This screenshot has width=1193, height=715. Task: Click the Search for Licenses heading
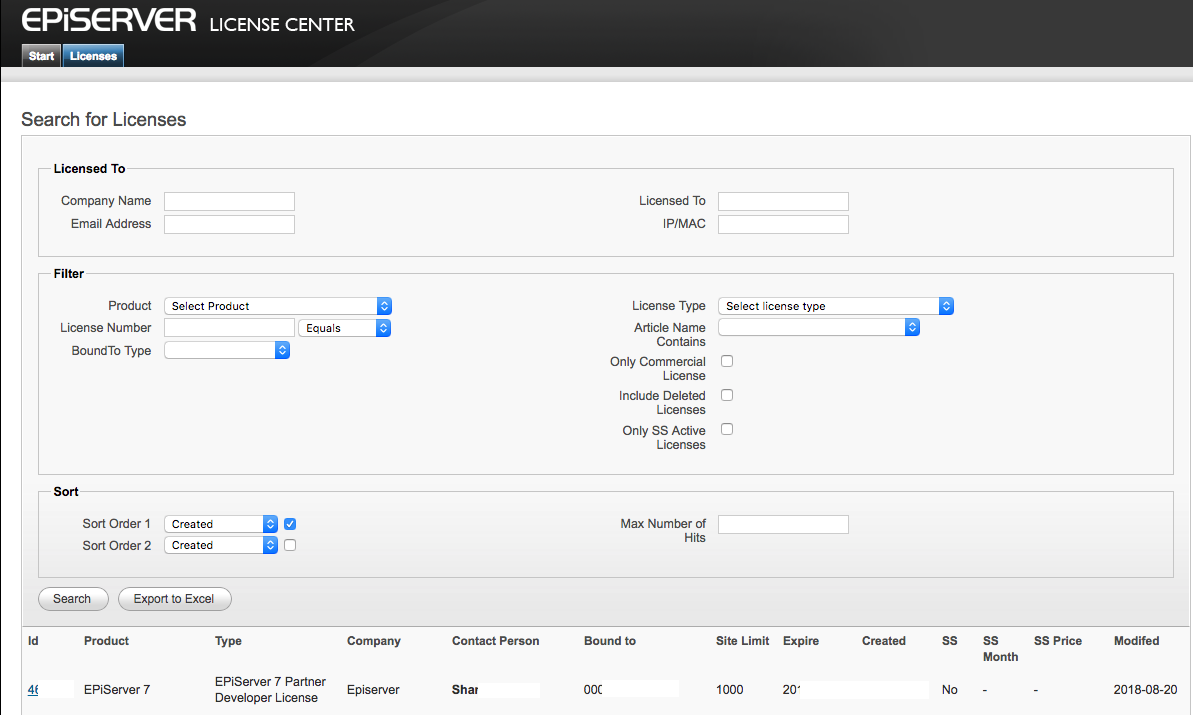click(x=103, y=119)
